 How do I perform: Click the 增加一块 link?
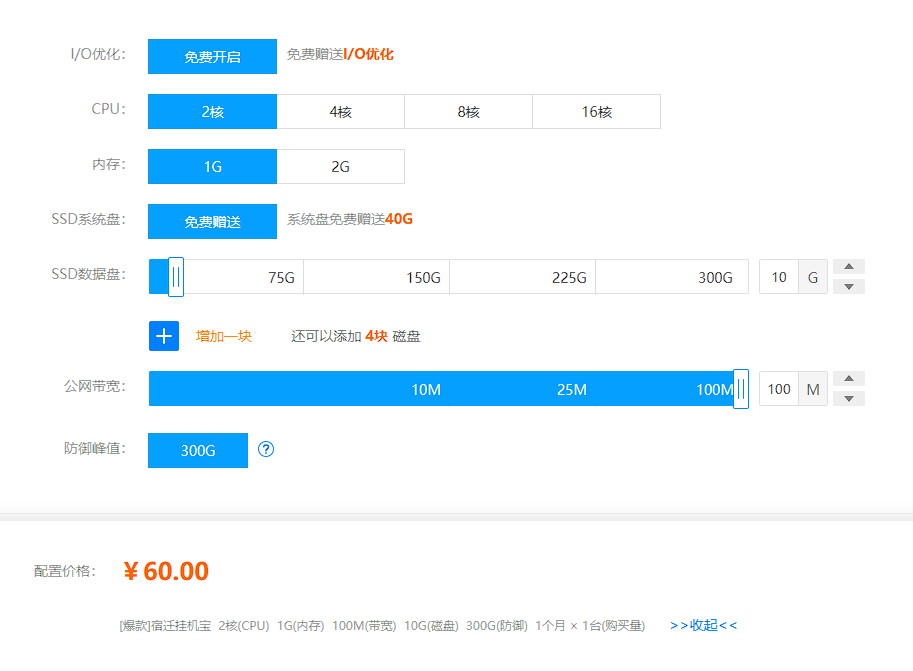pos(224,336)
